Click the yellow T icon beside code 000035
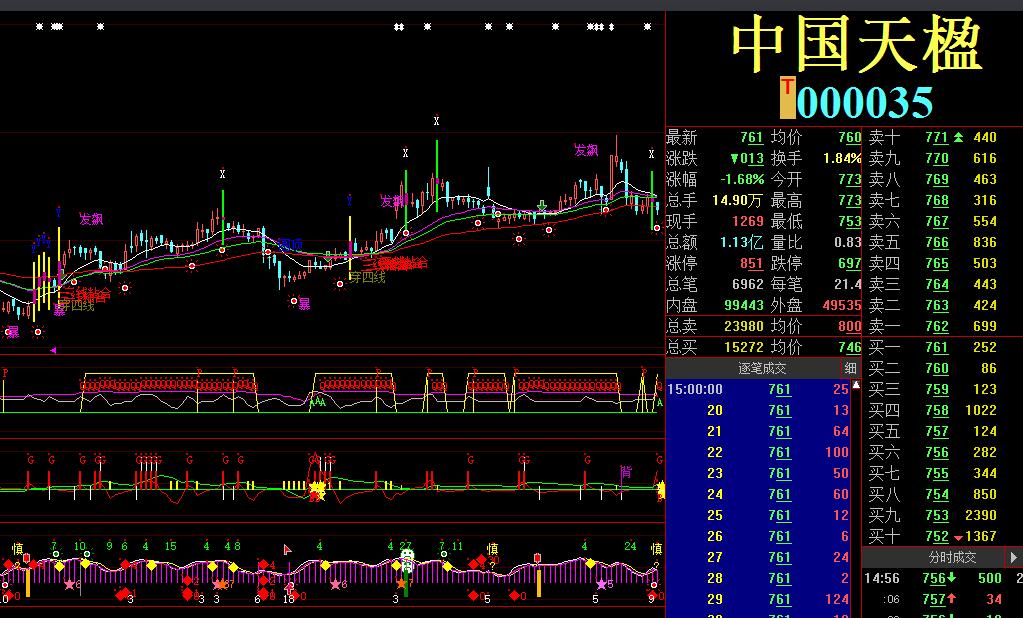The height and width of the screenshot is (618, 1023). [787, 99]
